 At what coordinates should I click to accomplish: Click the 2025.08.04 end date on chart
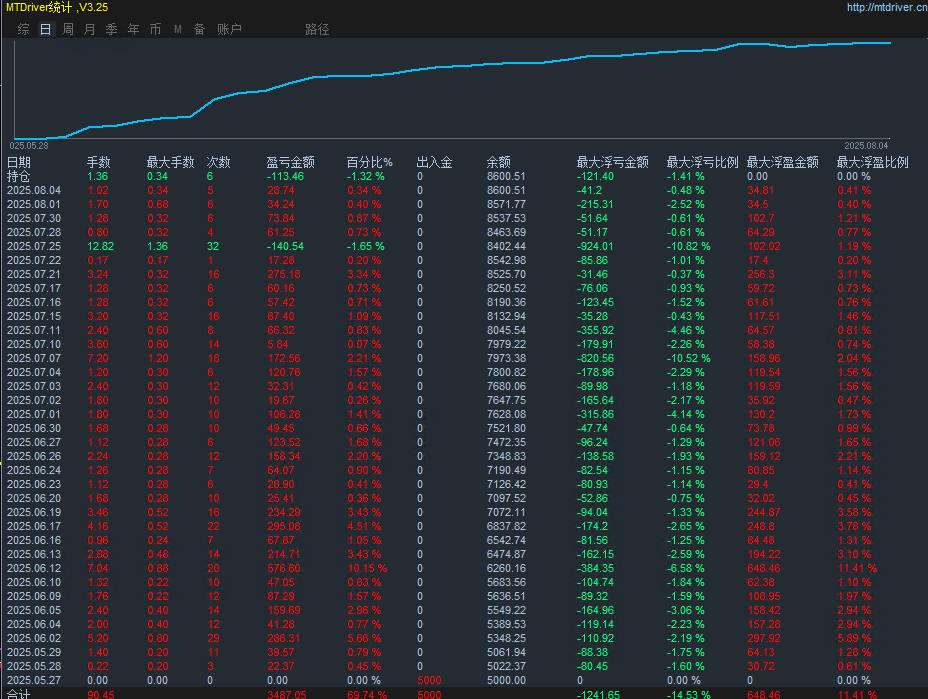tap(865, 145)
